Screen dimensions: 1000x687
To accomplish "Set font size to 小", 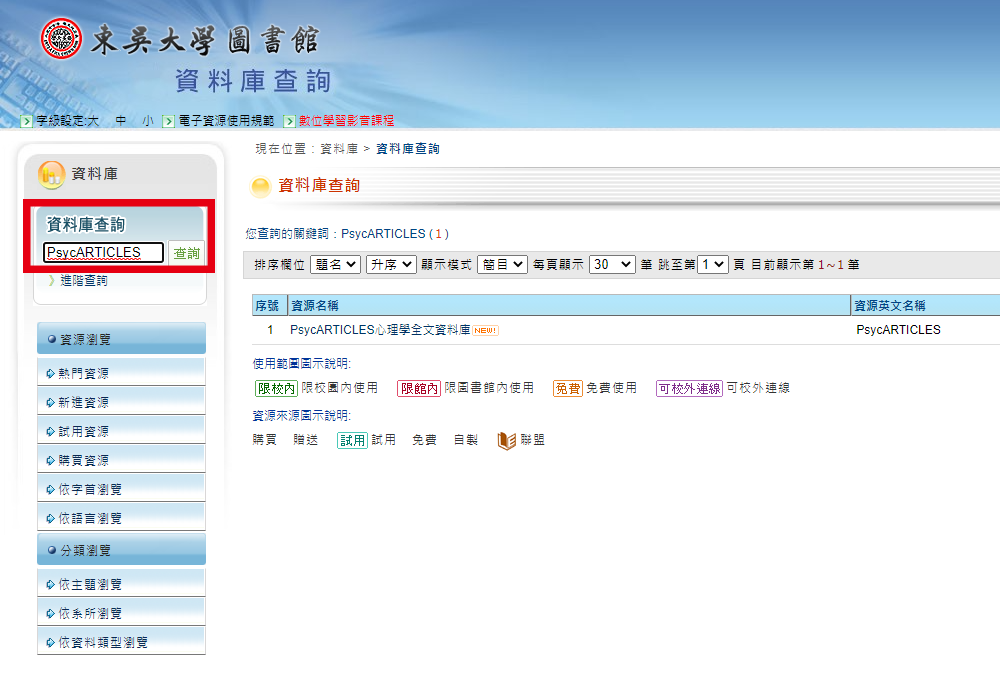I will click(148, 121).
